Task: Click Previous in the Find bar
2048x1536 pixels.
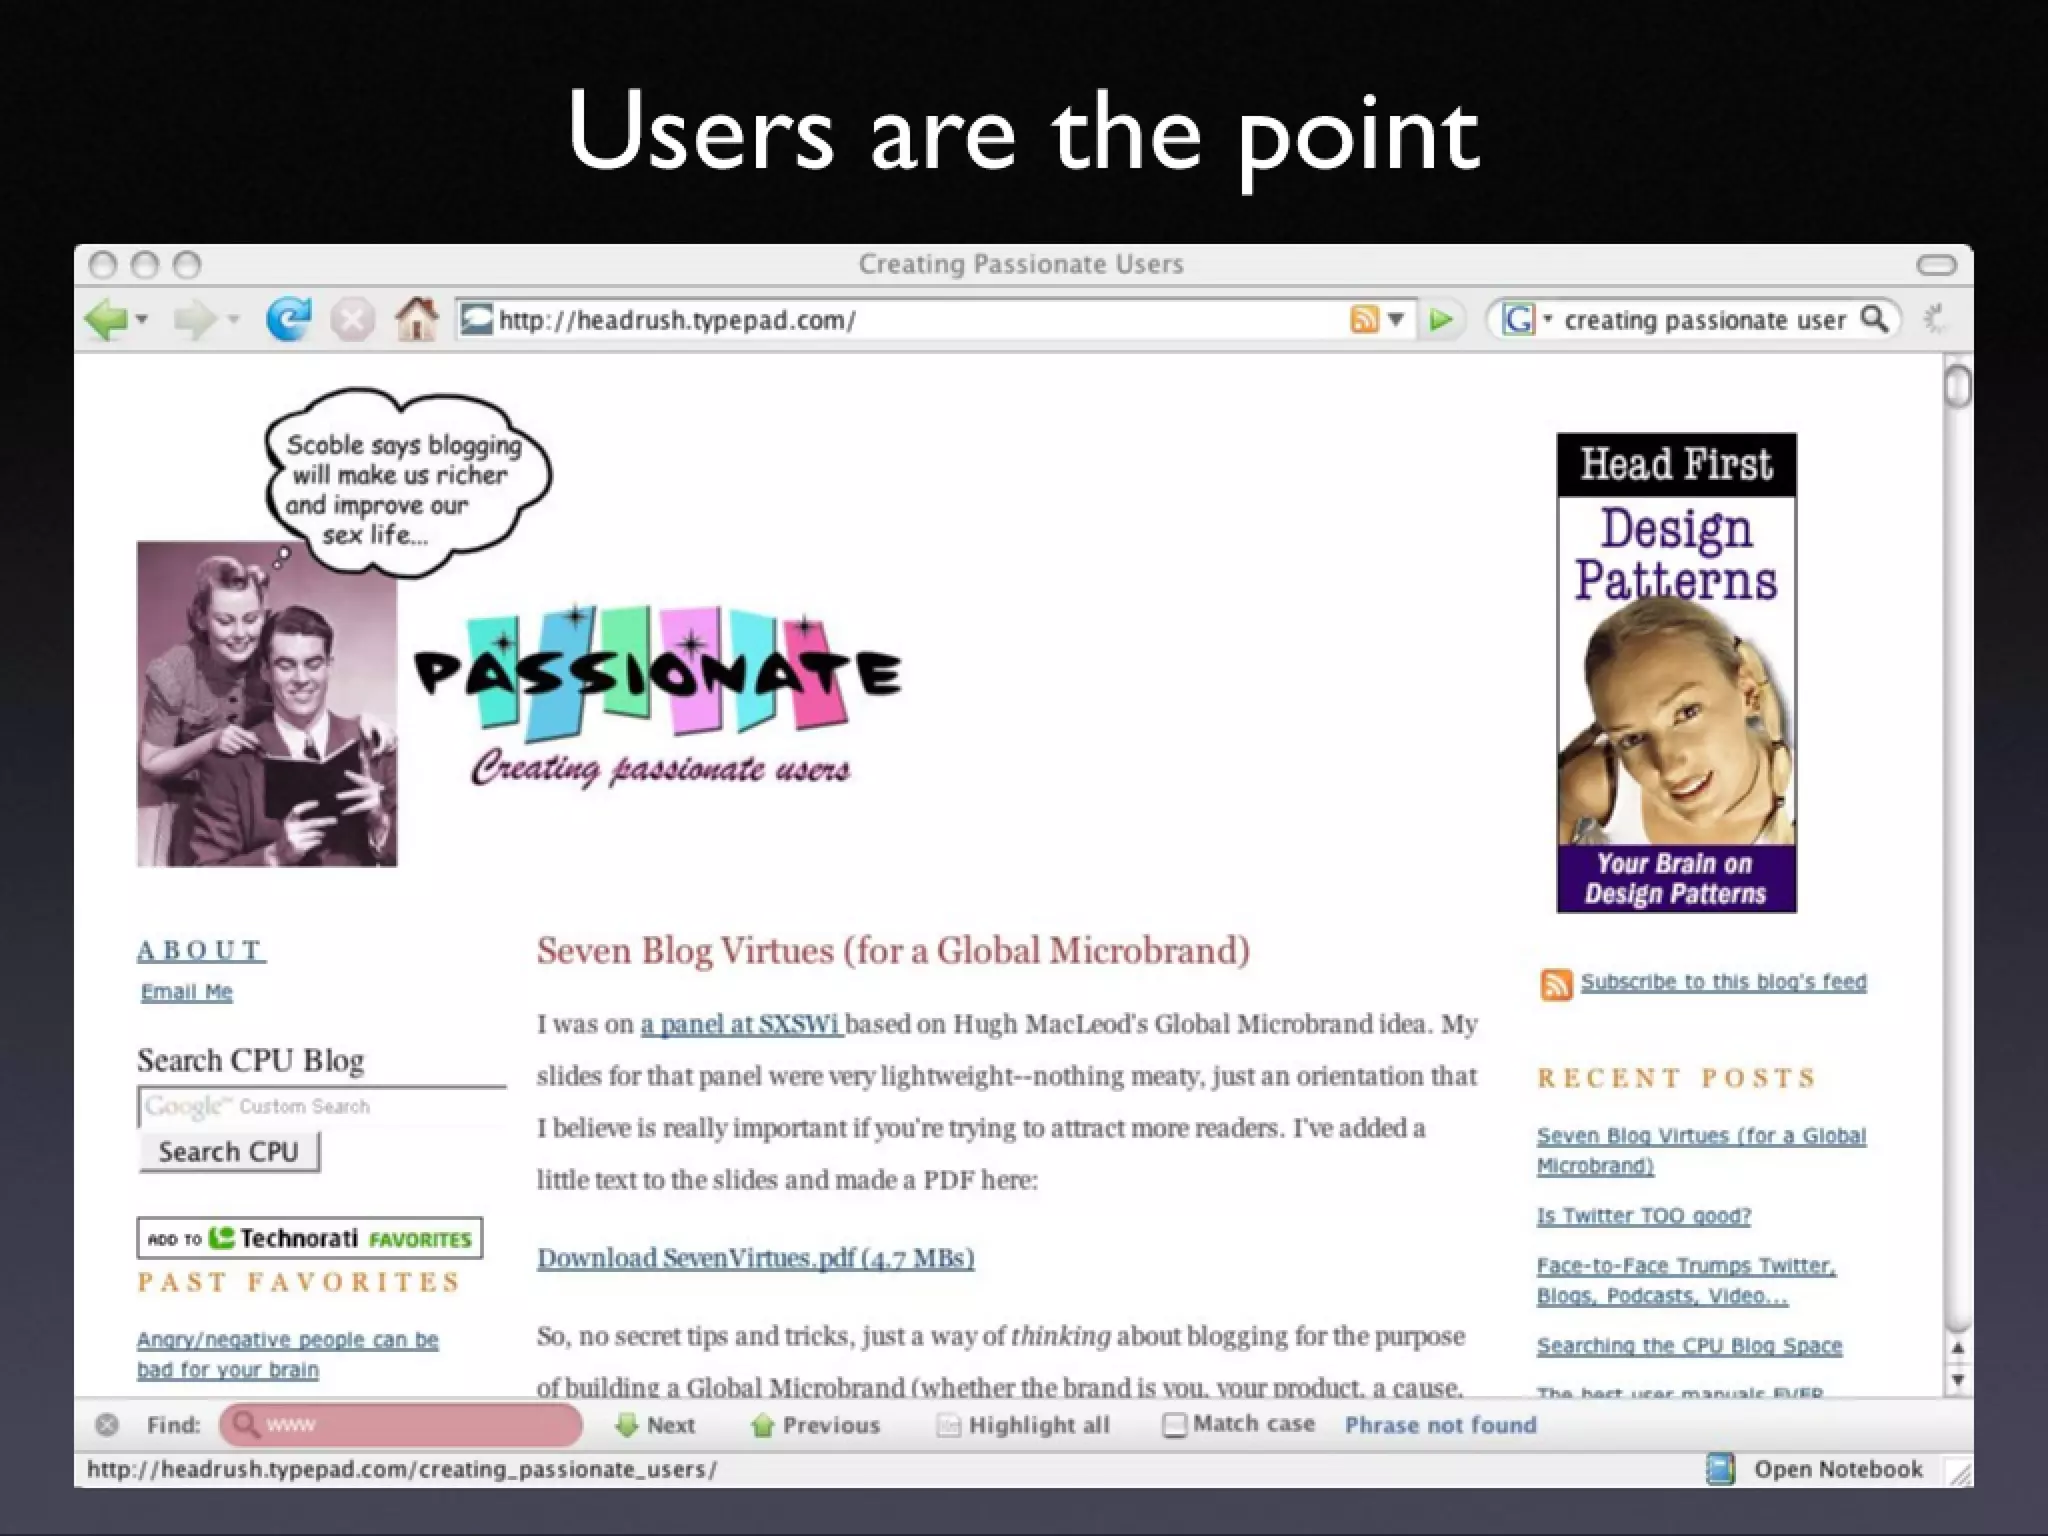Action: pyautogui.click(x=816, y=1425)
